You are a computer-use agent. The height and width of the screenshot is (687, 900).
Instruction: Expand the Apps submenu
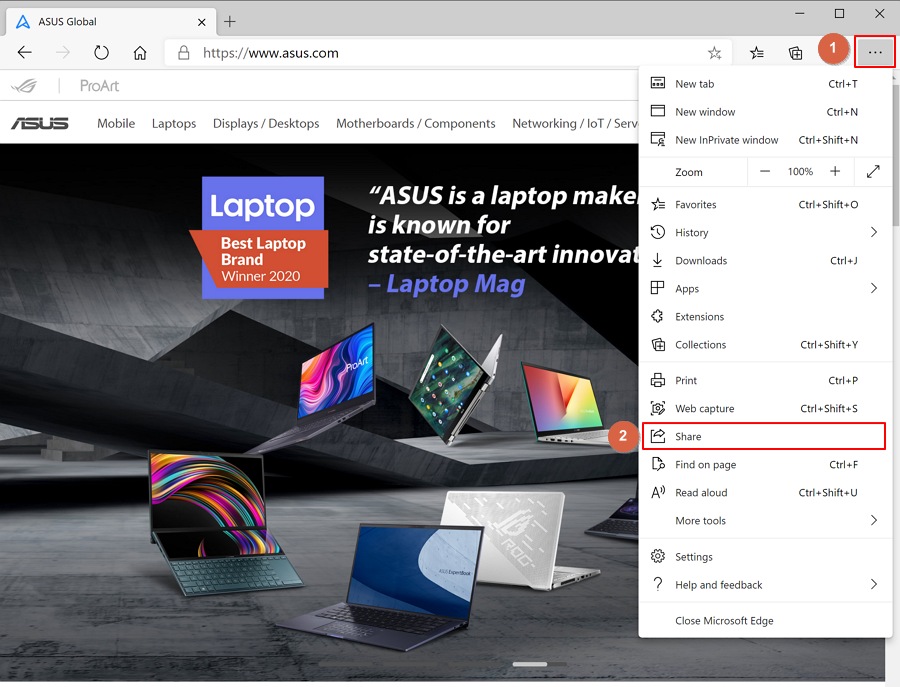point(765,289)
